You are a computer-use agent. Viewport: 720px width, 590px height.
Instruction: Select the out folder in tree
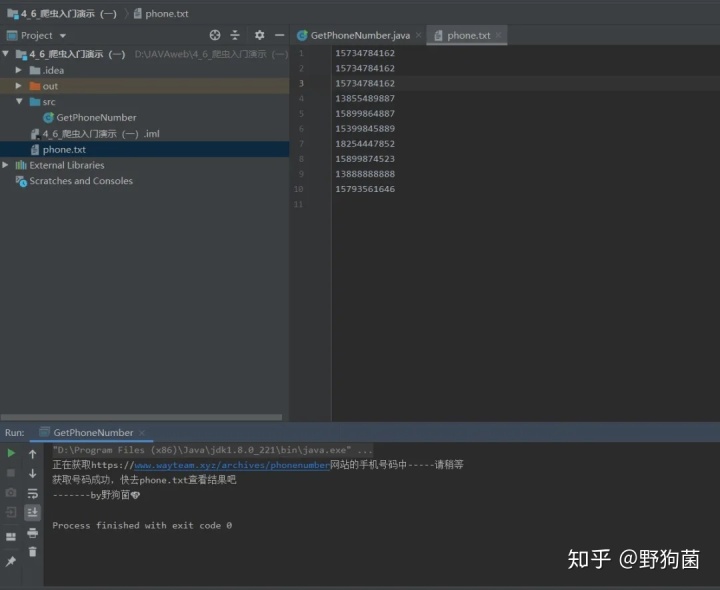[x=50, y=86]
